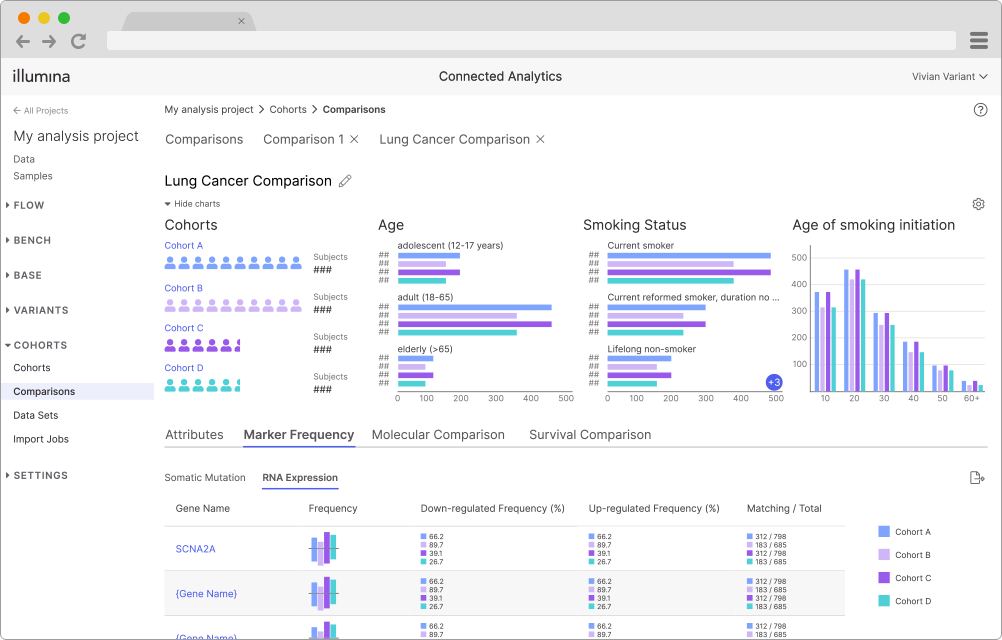Close the Comparison 1 tab
1002x640 pixels.
click(x=355, y=139)
